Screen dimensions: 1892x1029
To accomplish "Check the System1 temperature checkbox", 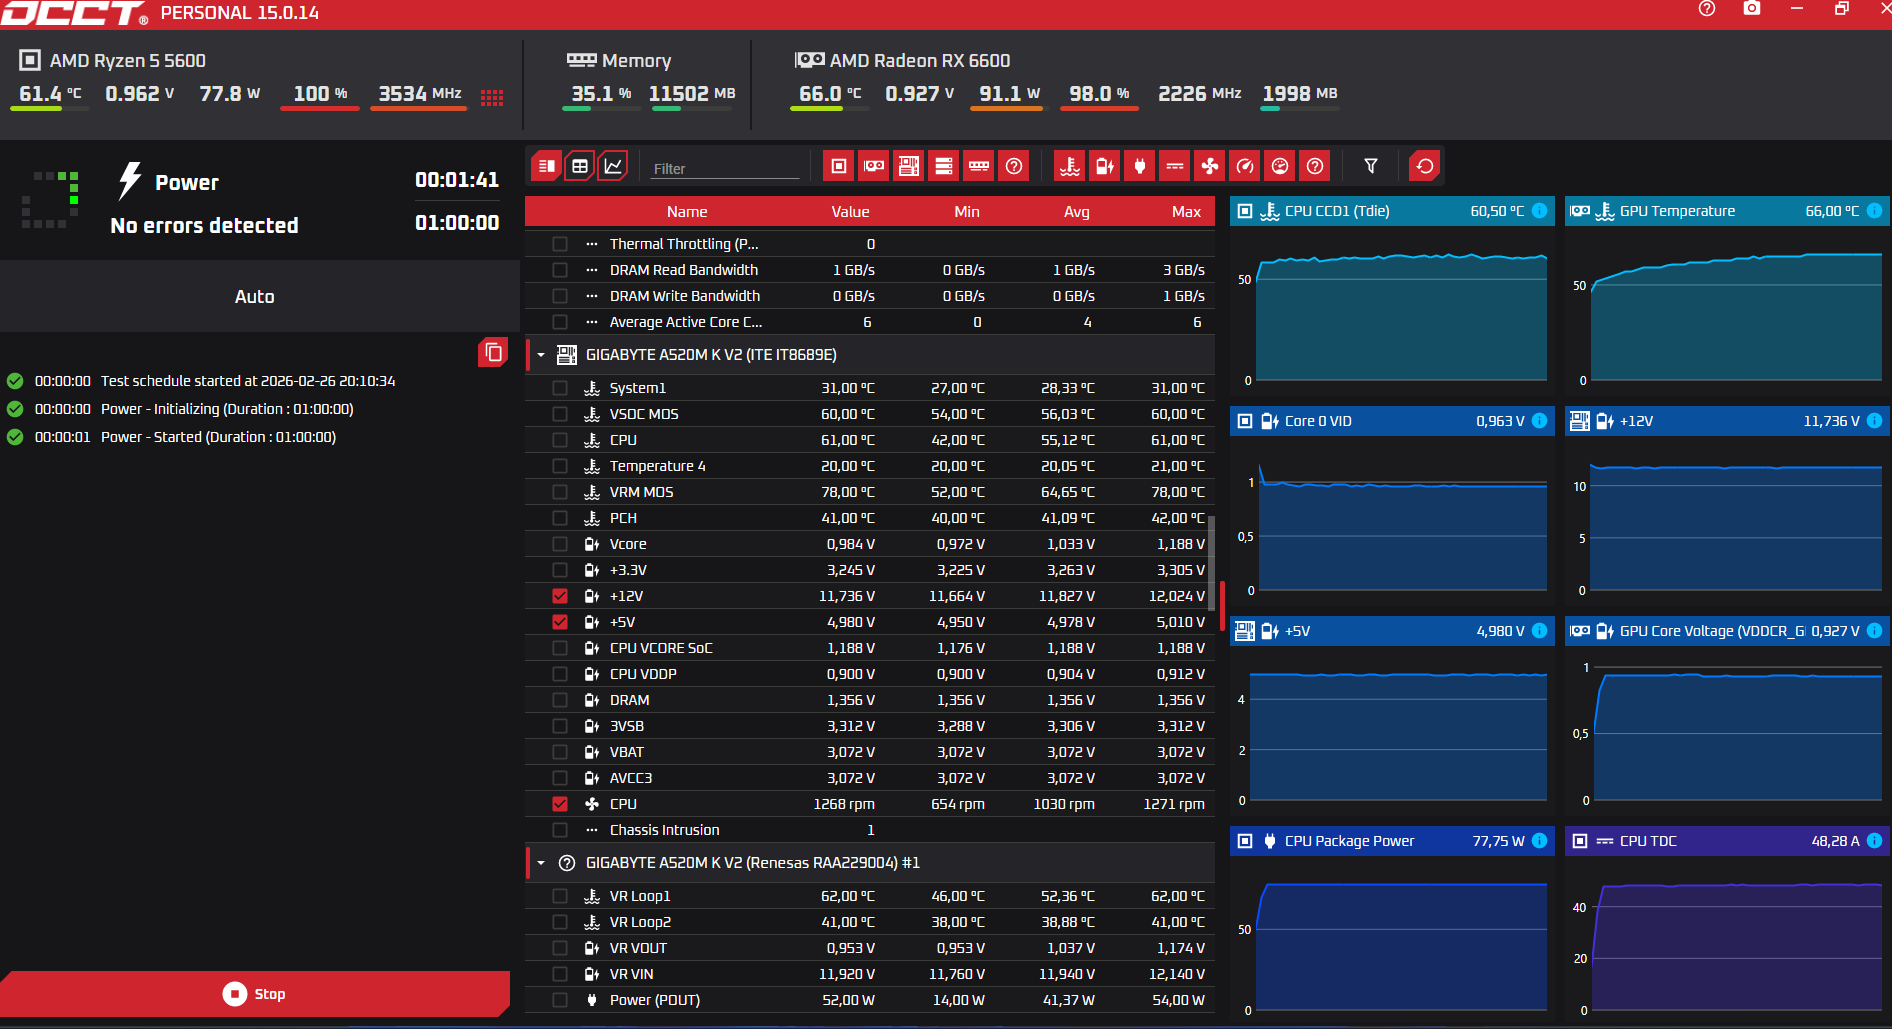I will click(560, 388).
